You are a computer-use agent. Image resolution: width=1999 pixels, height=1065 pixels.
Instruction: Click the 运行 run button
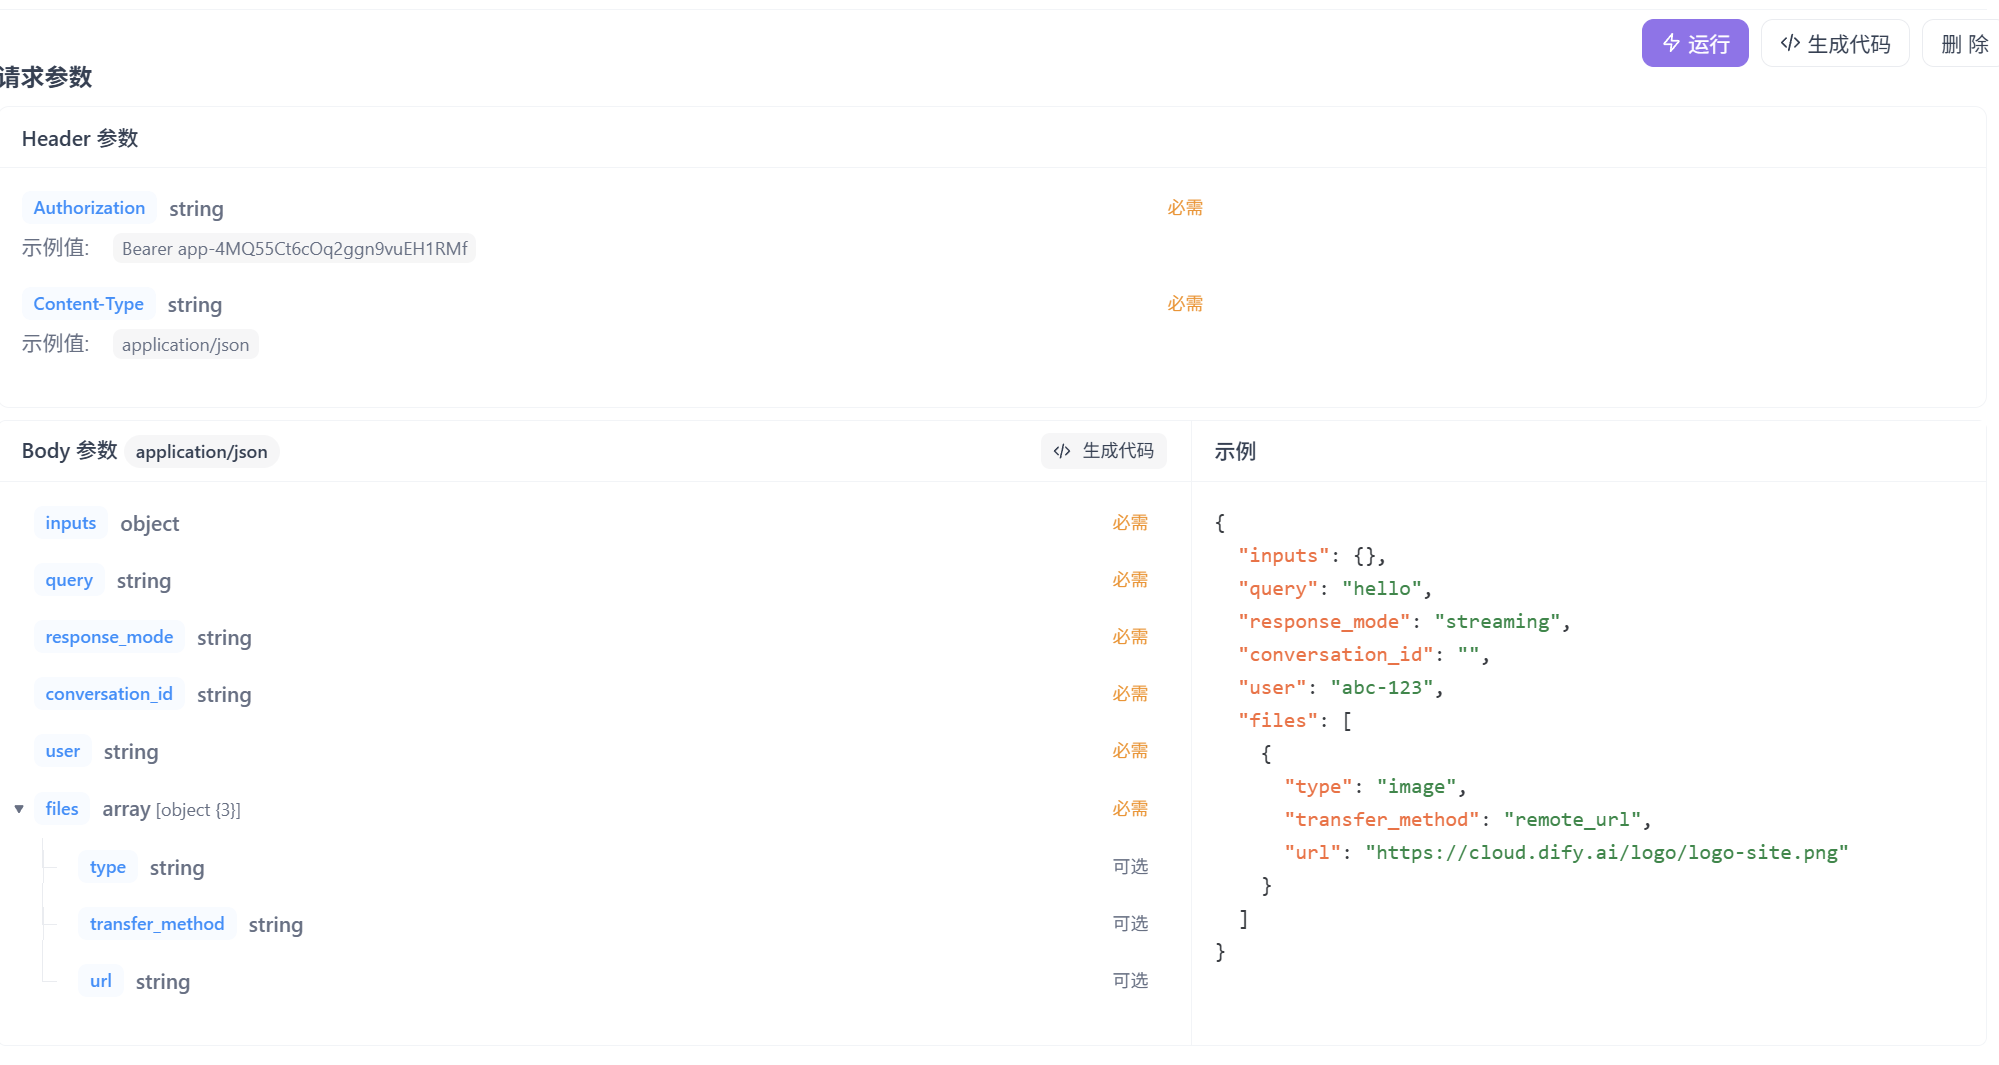(x=1695, y=43)
